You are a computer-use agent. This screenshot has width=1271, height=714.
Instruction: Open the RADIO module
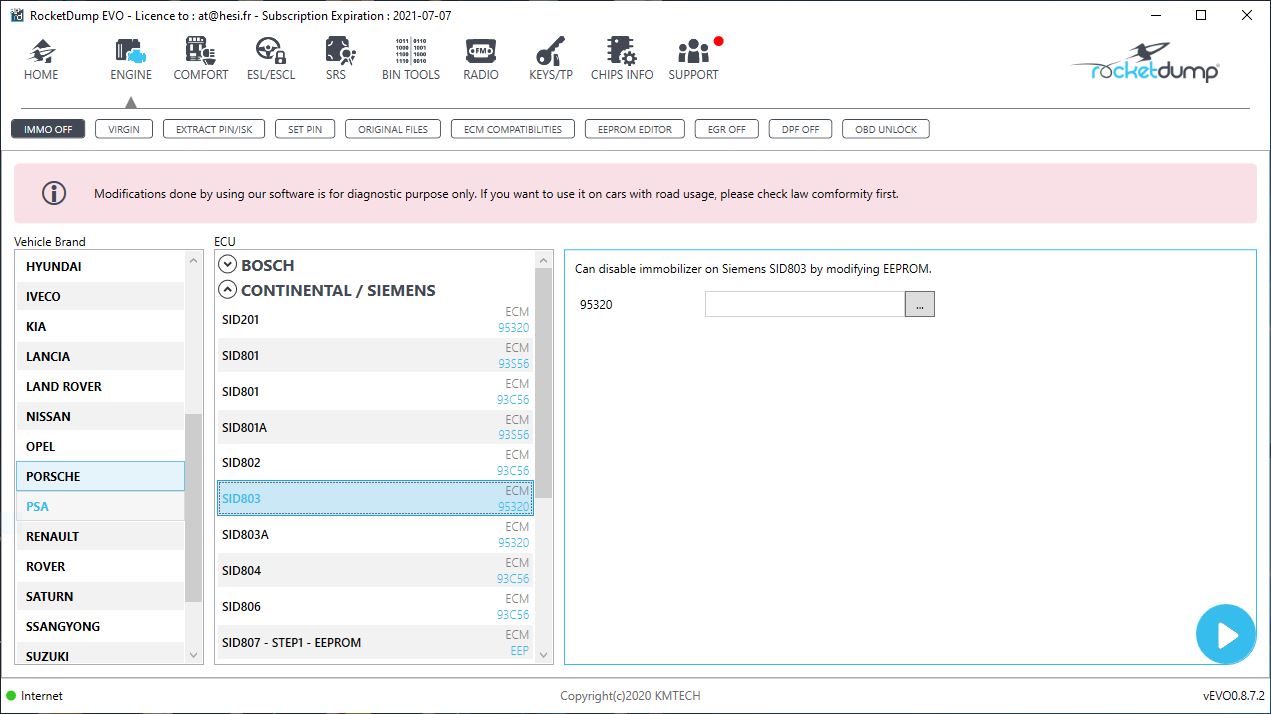480,57
